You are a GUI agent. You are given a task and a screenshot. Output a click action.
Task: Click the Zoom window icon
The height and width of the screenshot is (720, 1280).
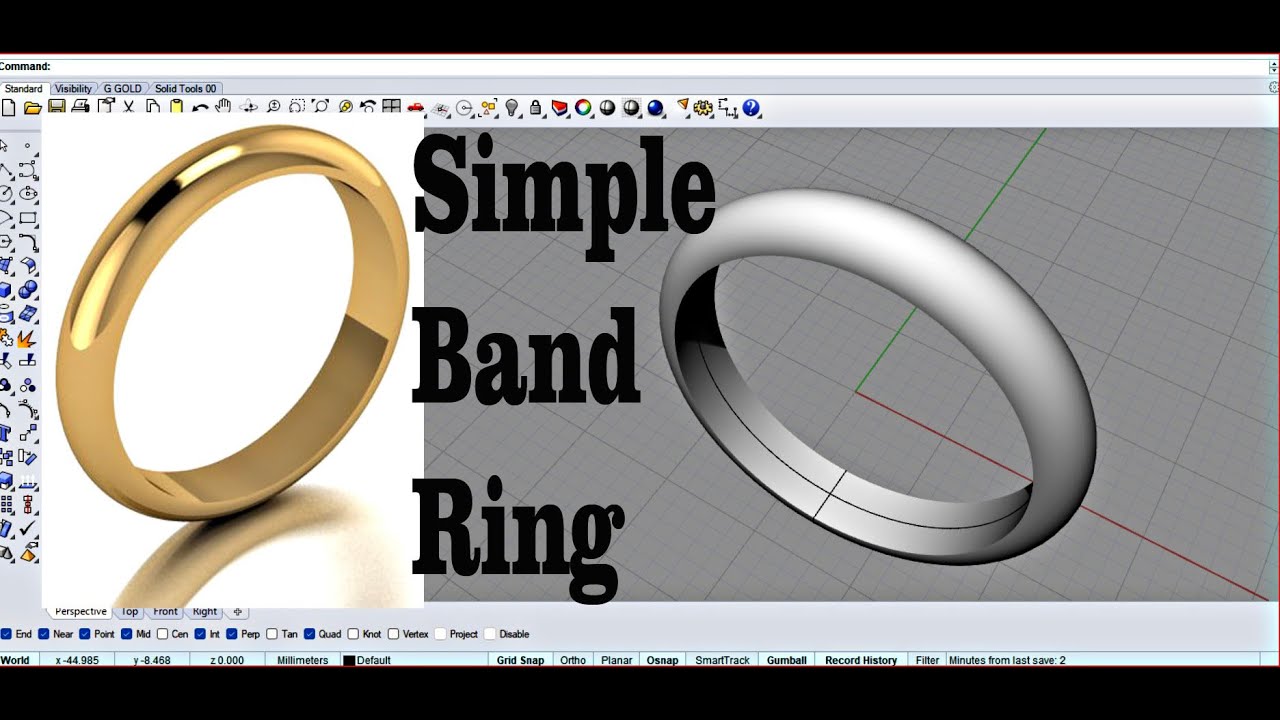(x=297, y=107)
